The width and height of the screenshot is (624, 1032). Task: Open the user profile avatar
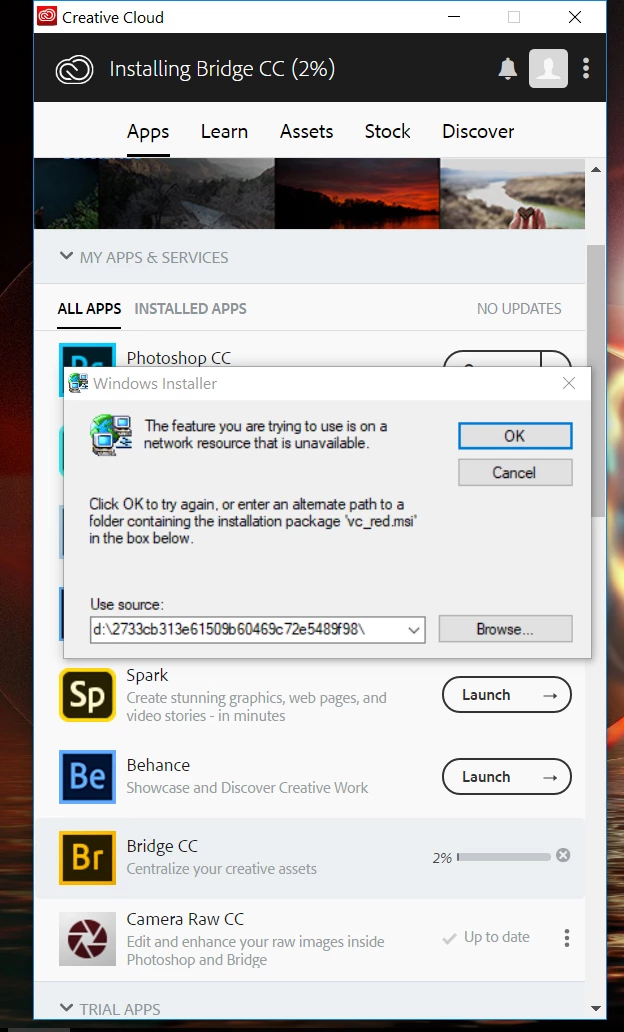click(548, 68)
